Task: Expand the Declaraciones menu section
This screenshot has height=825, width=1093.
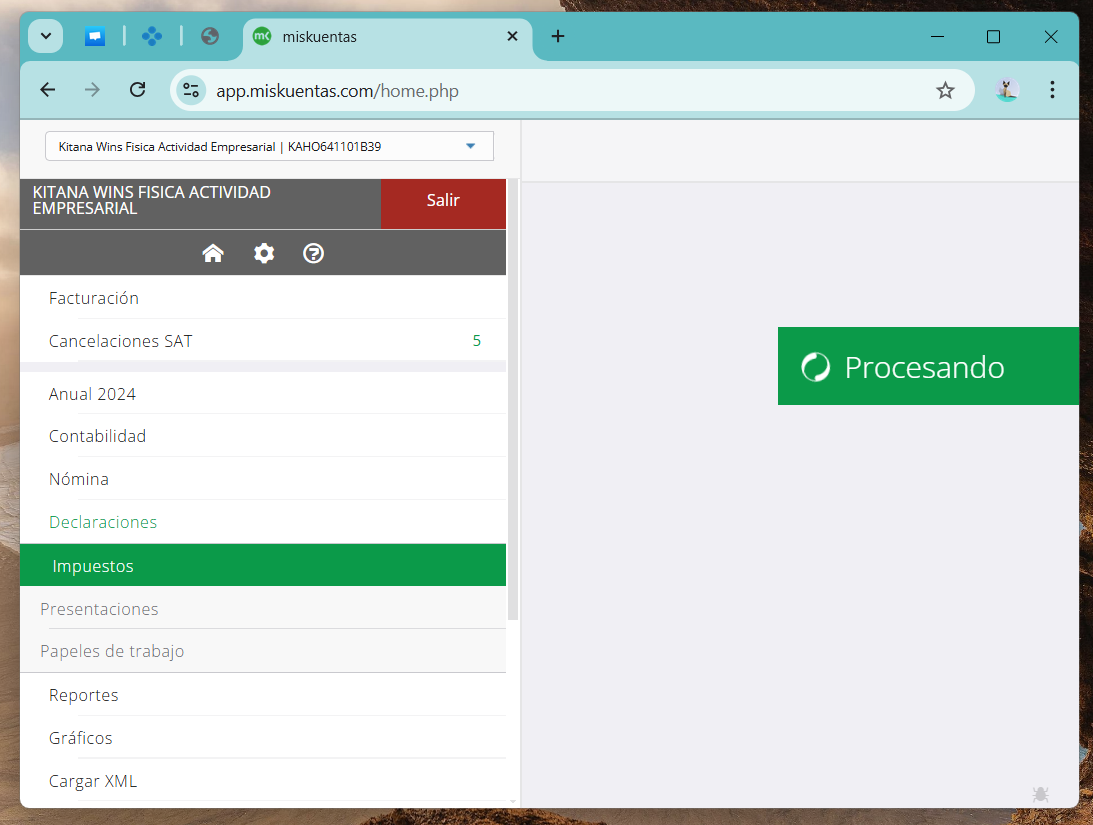Action: coord(103,522)
